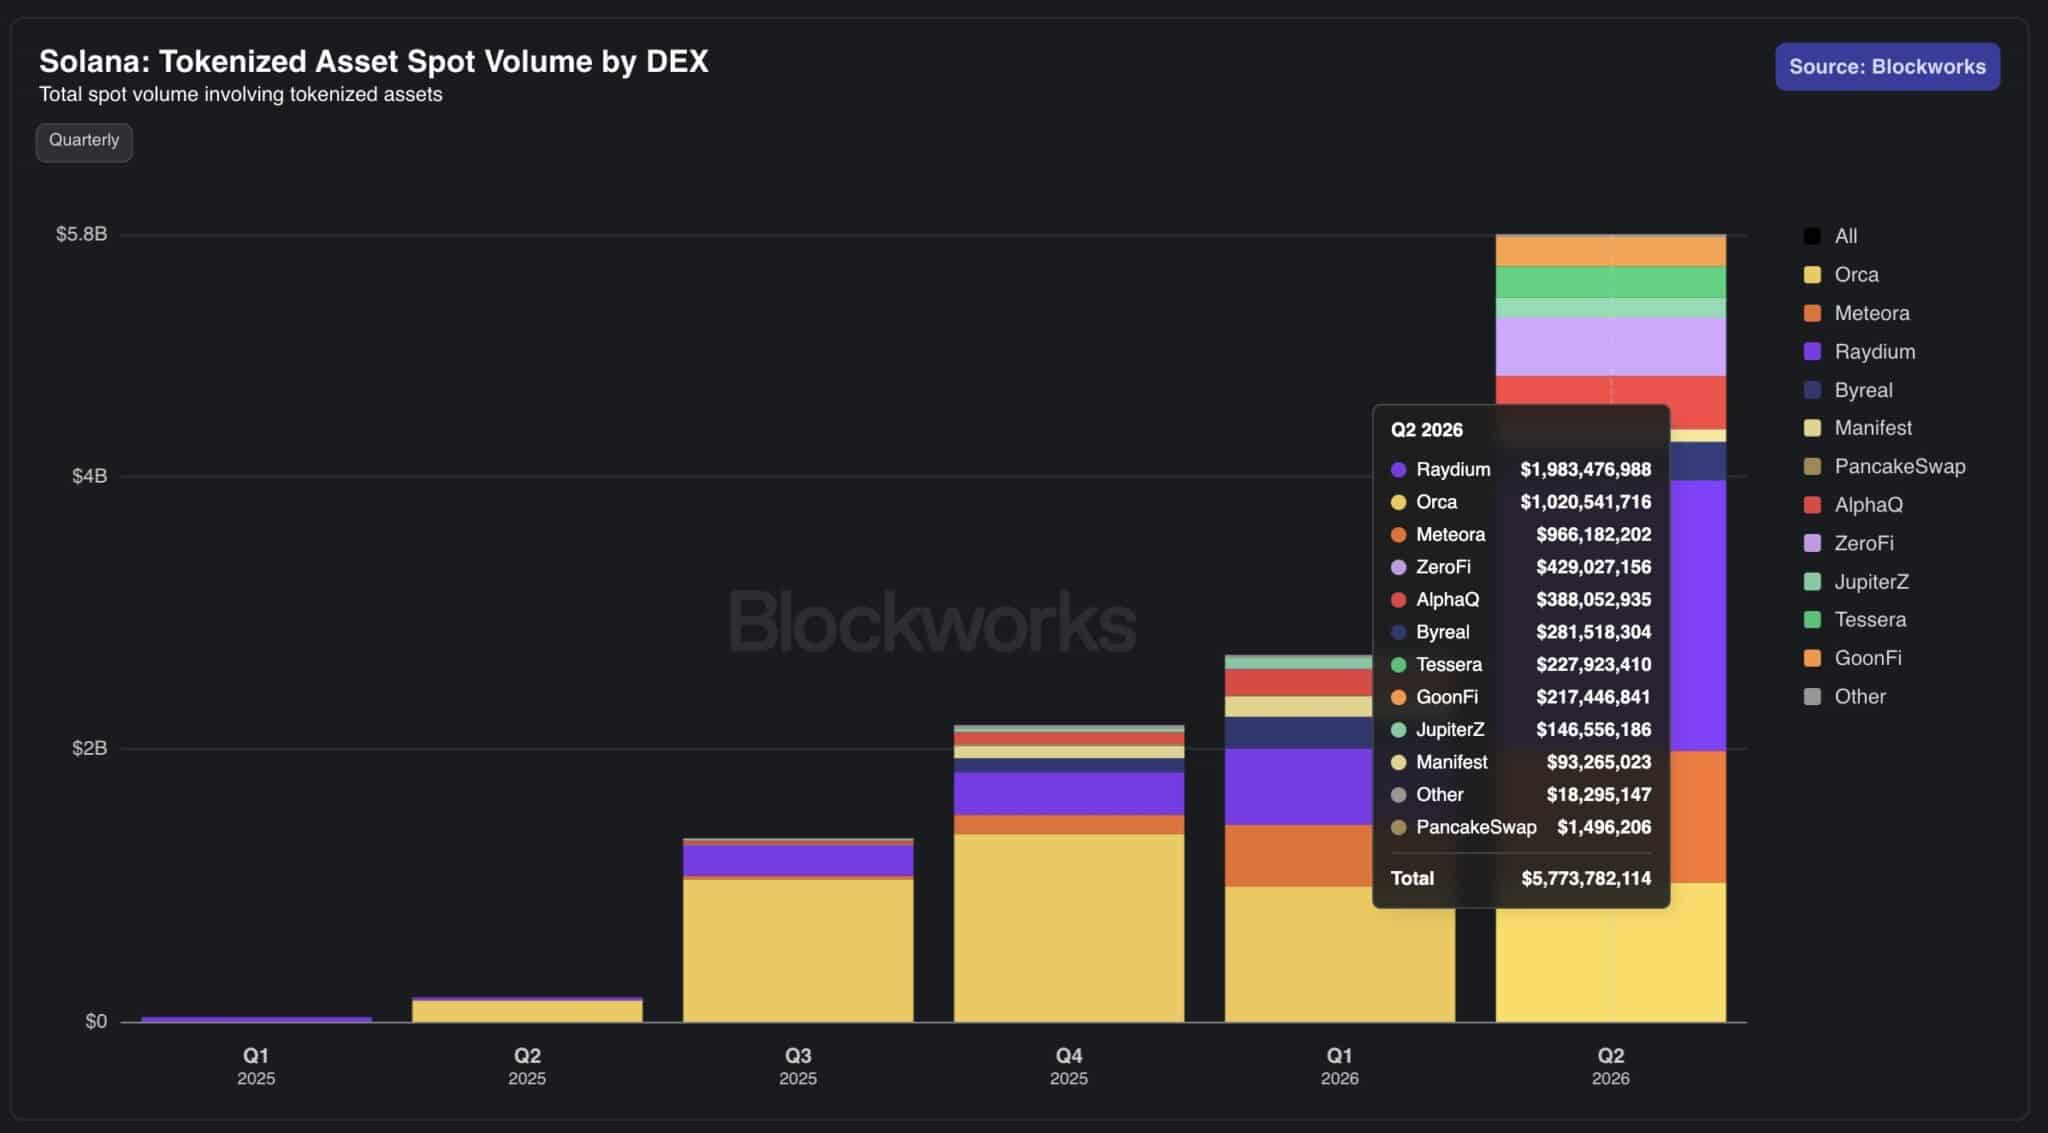
Task: Click AlphaQ value $388,052,935 in tooltip
Action: (1593, 600)
